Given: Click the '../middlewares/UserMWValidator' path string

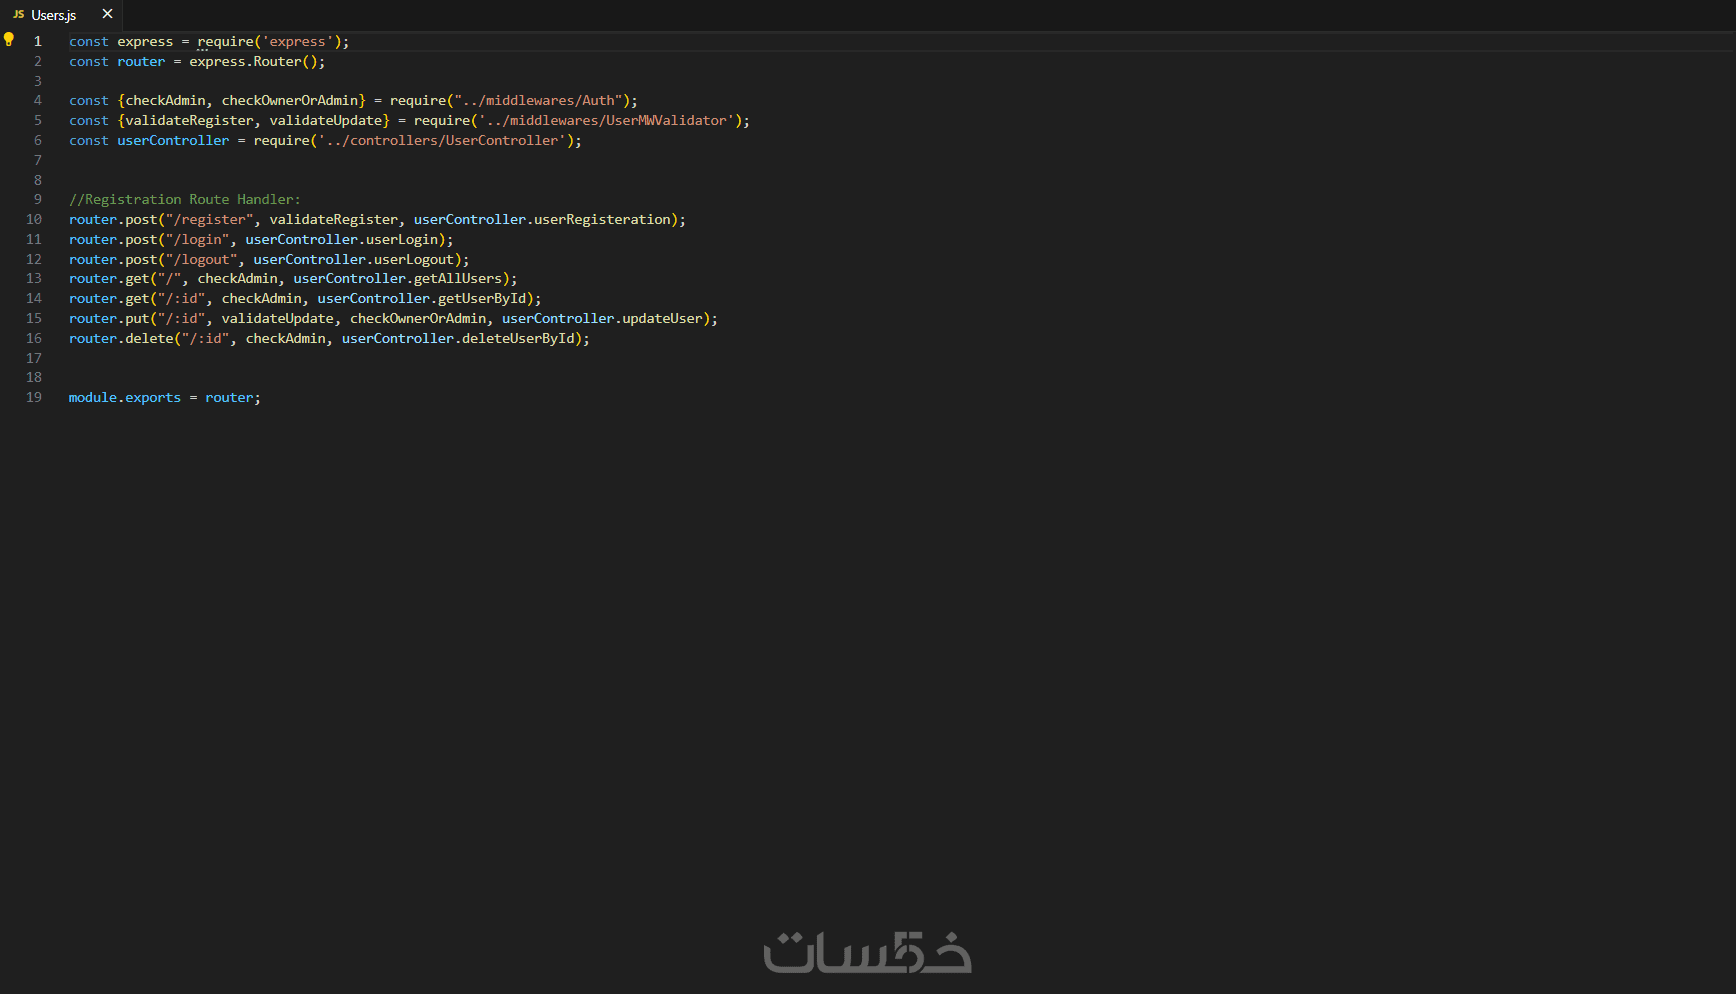Looking at the screenshot, I should [x=607, y=121].
